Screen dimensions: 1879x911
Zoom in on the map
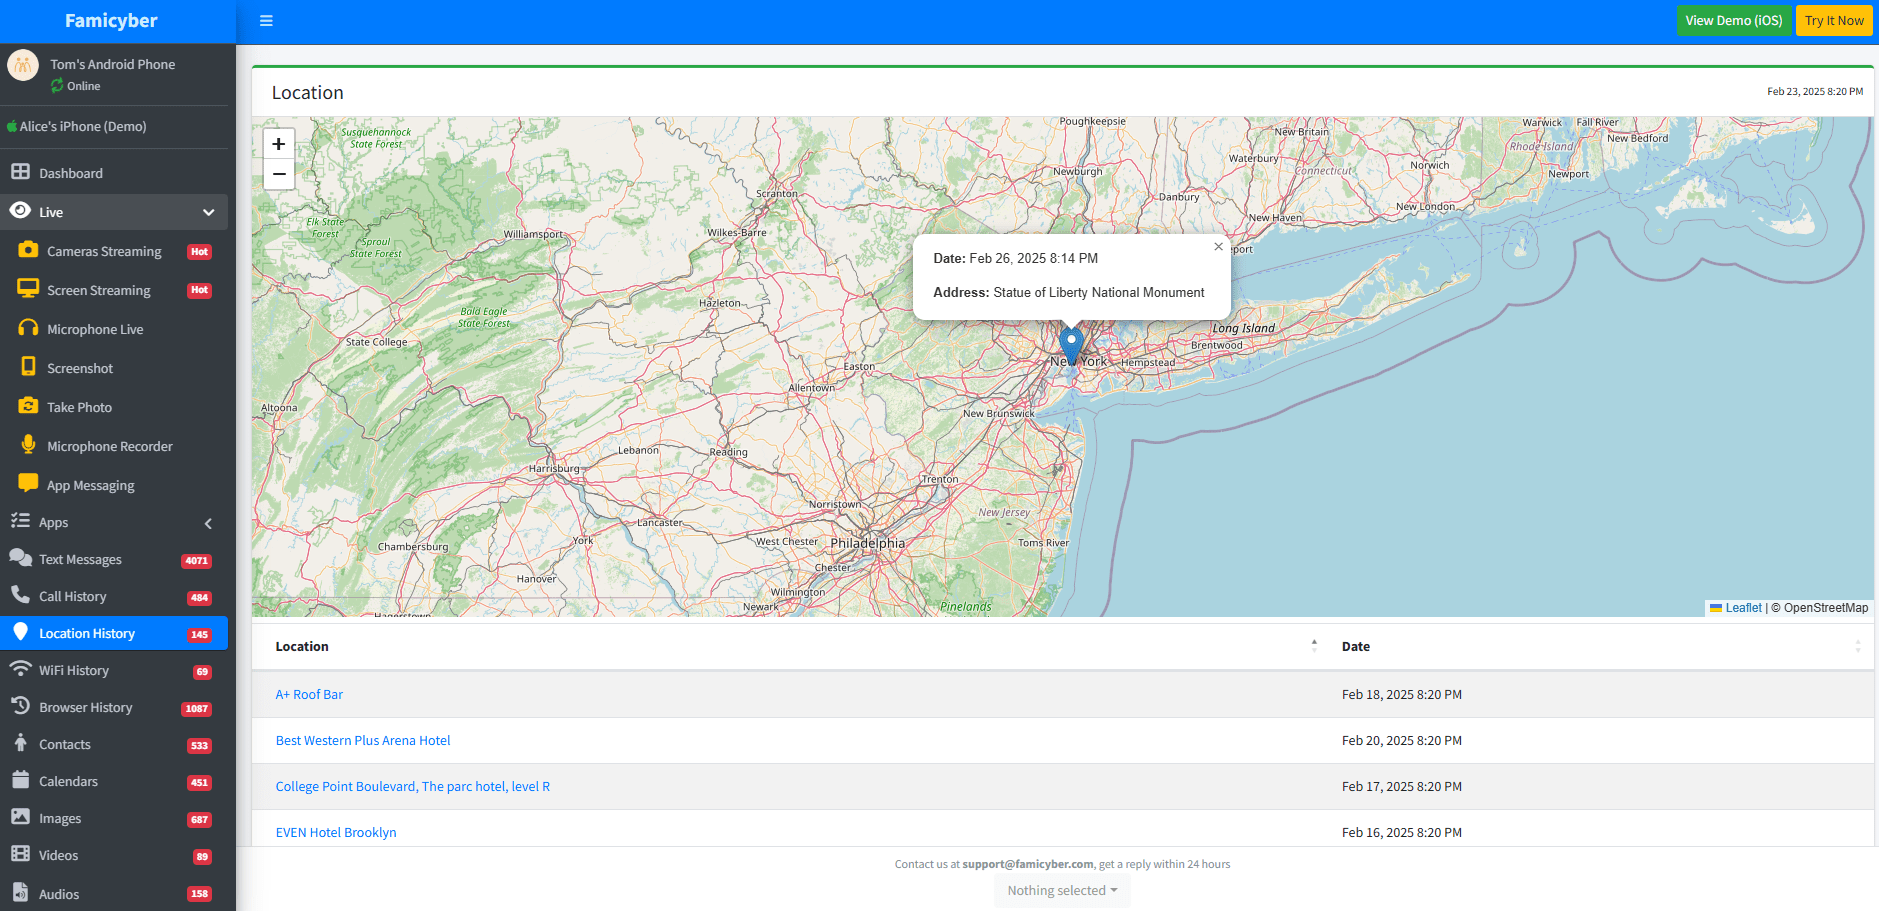coord(279,144)
